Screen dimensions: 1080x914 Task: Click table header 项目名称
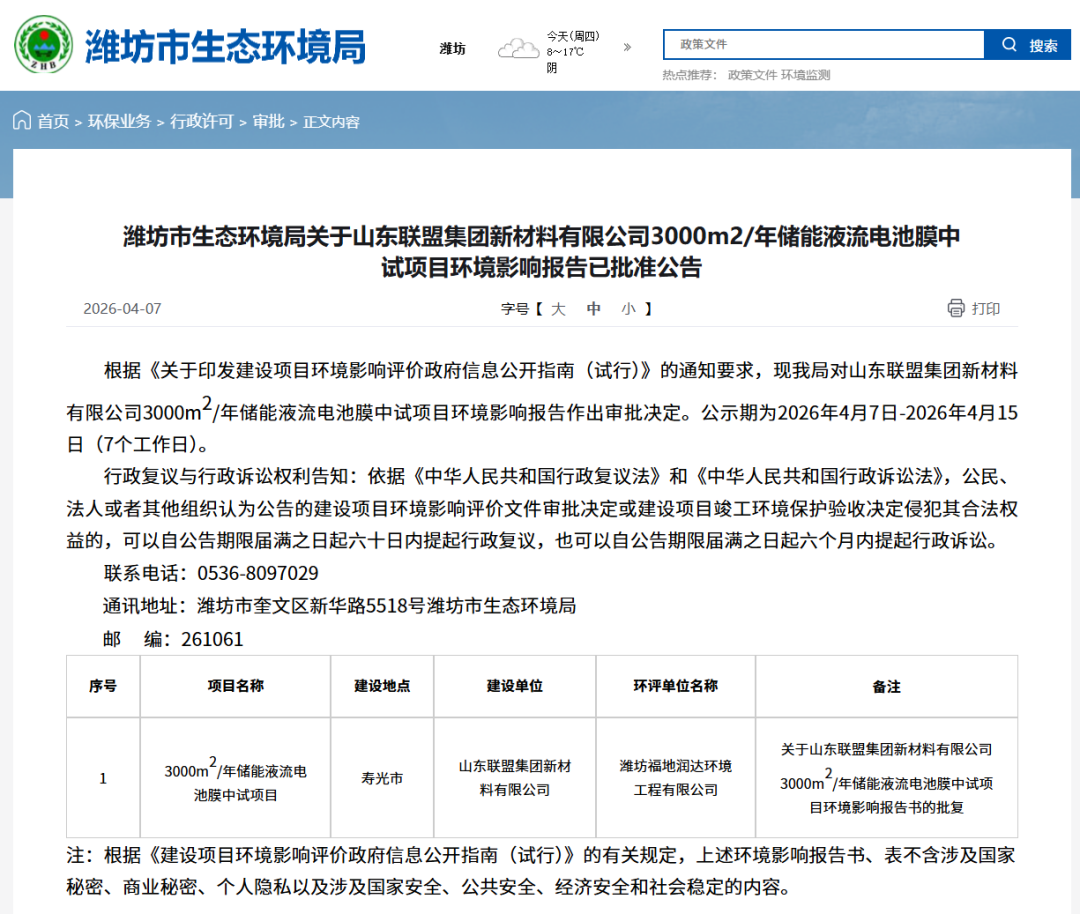pos(236,686)
